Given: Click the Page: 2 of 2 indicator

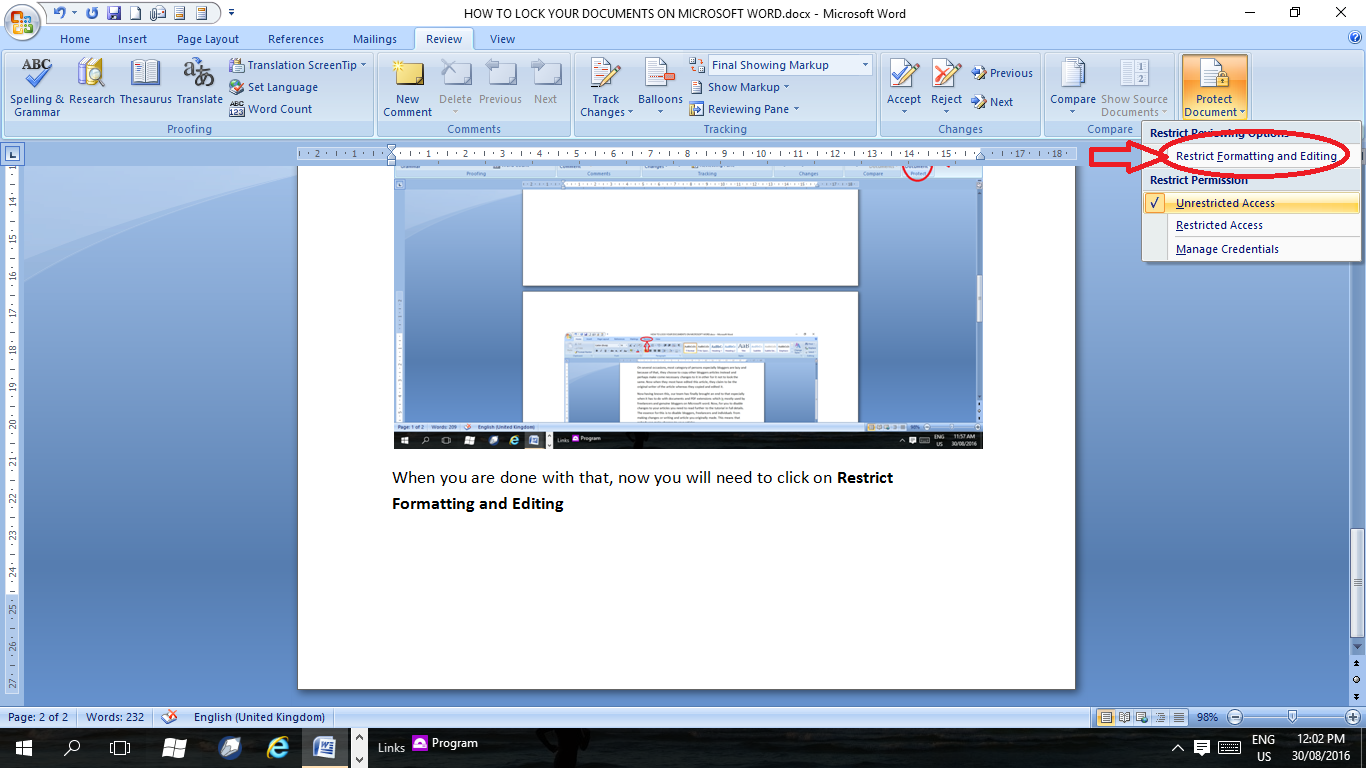Looking at the screenshot, I should point(38,717).
